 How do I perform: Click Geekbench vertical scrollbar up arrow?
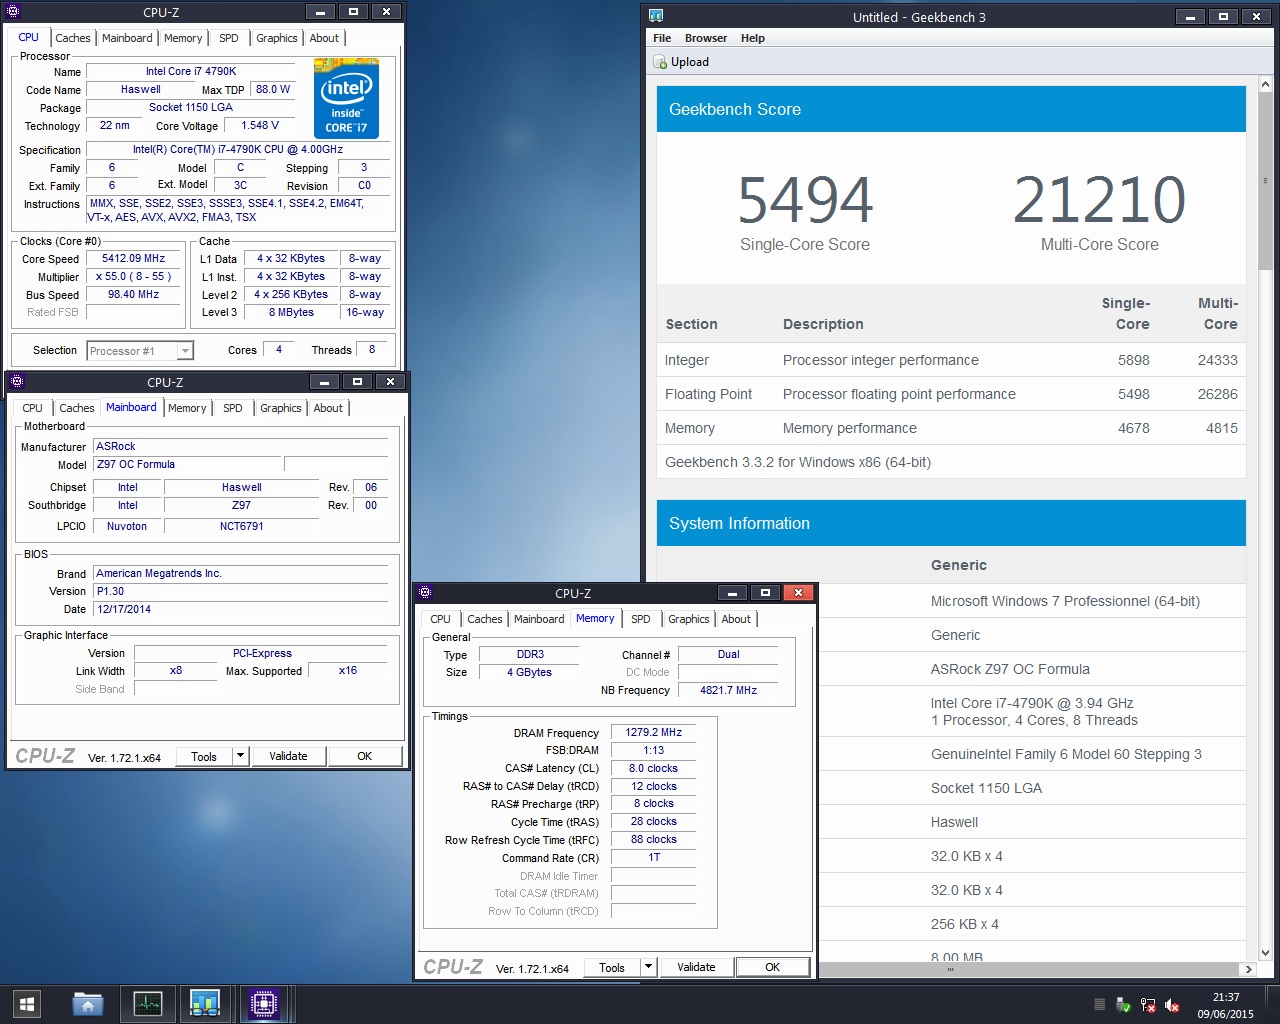tap(1265, 84)
